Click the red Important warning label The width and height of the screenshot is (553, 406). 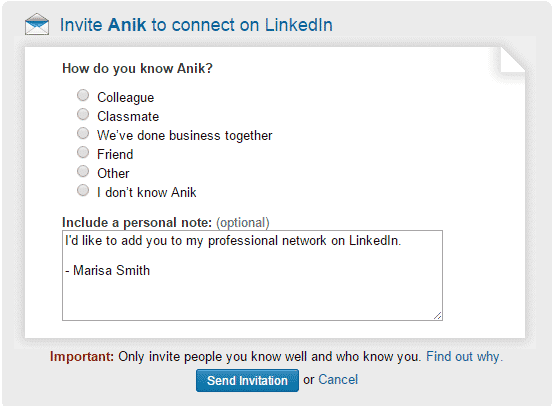coord(82,356)
